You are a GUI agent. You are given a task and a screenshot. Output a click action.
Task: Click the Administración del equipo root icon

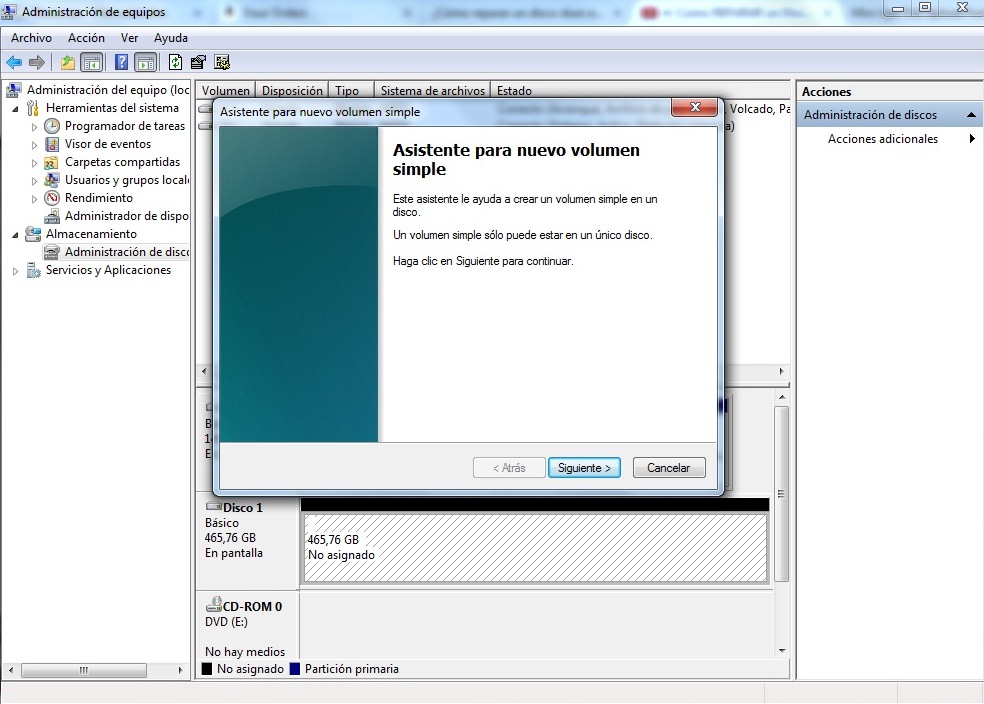(x=14, y=90)
